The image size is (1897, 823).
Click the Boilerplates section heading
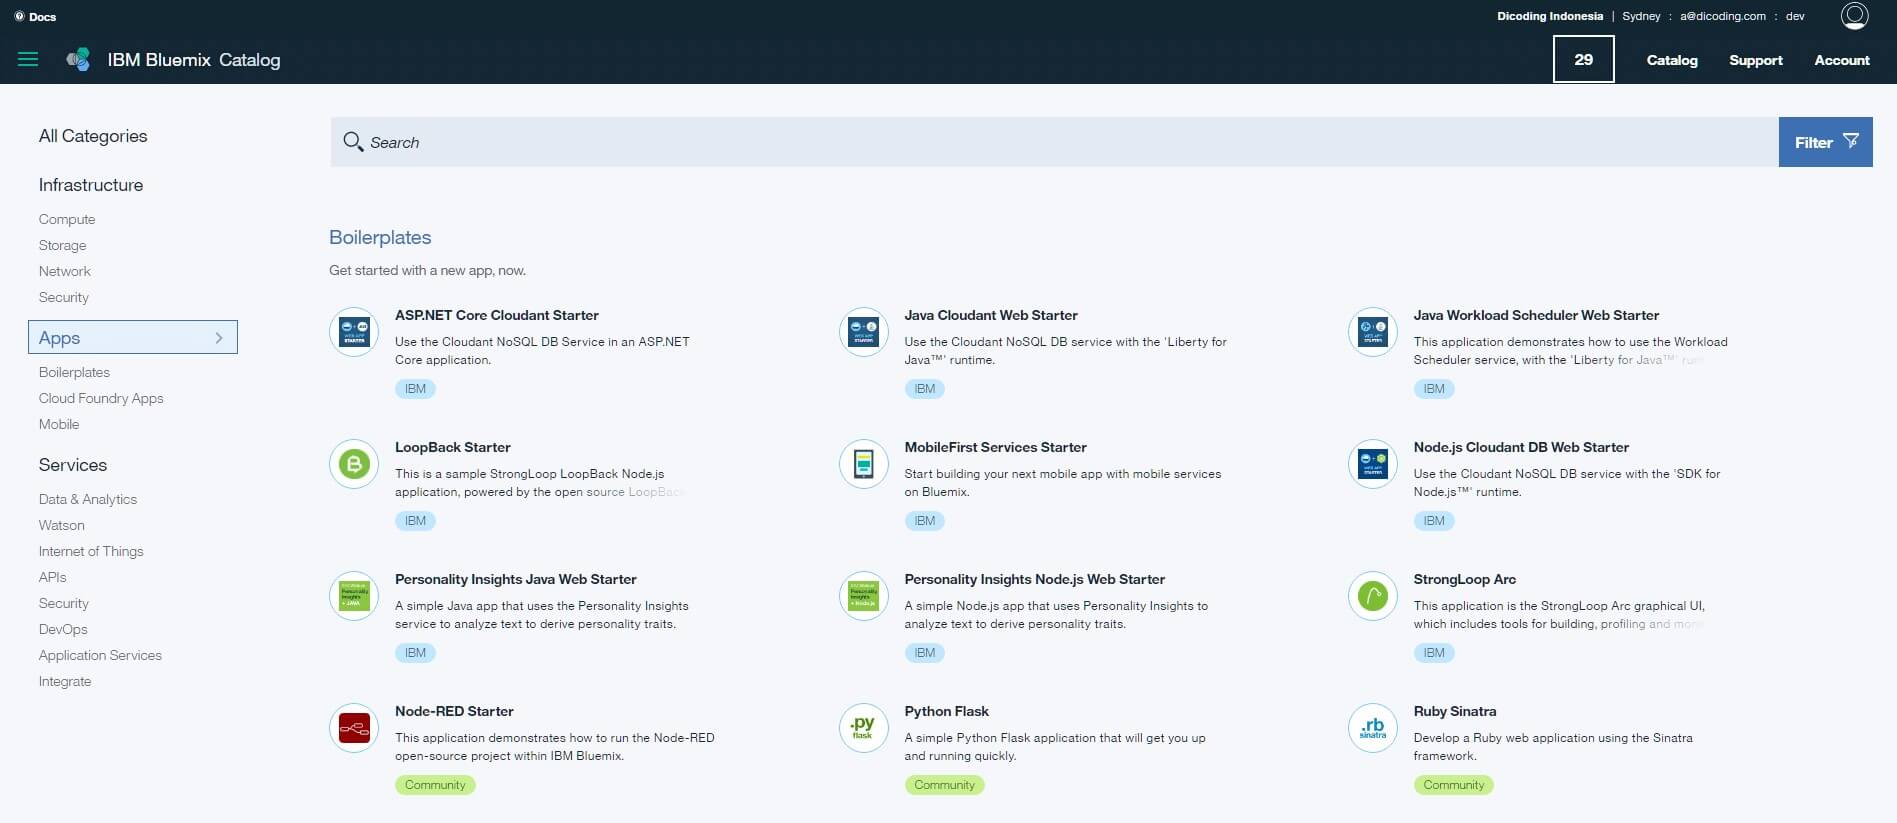[380, 237]
